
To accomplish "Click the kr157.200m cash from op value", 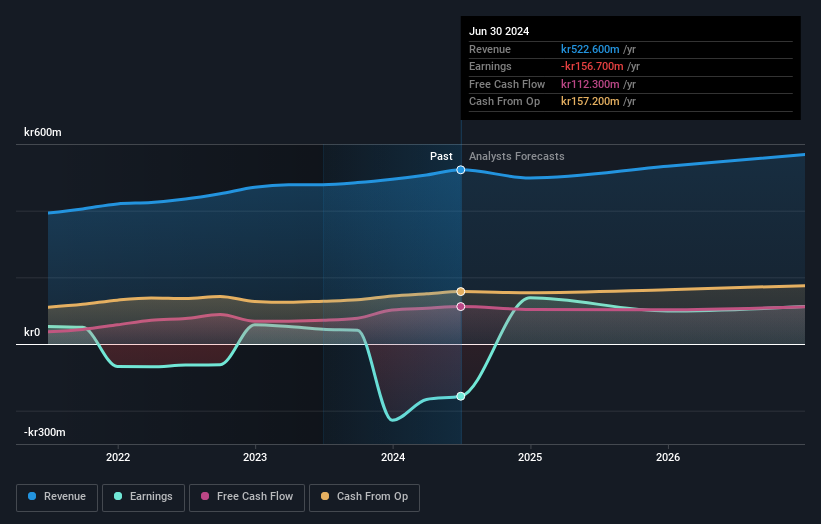I will click(590, 102).
